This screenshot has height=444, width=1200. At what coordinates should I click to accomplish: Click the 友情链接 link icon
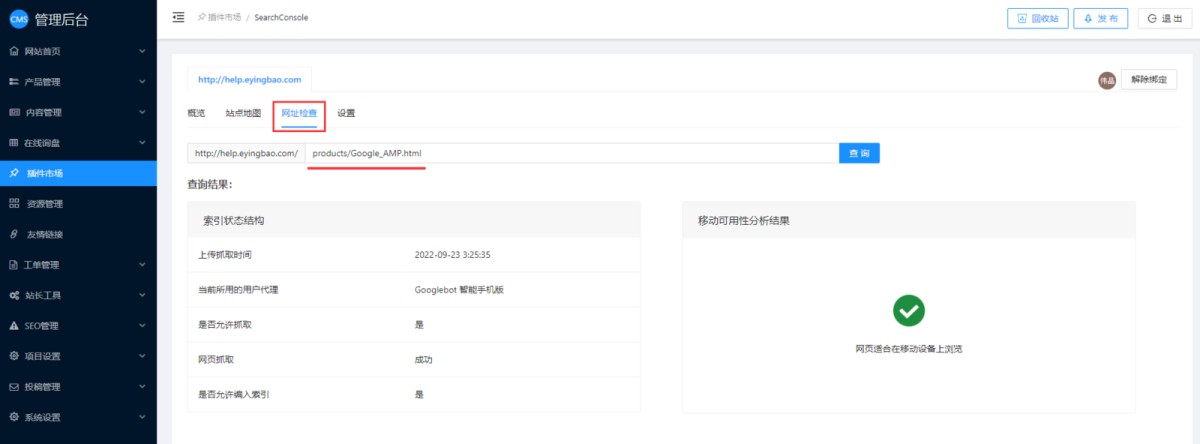pyautogui.click(x=14, y=234)
